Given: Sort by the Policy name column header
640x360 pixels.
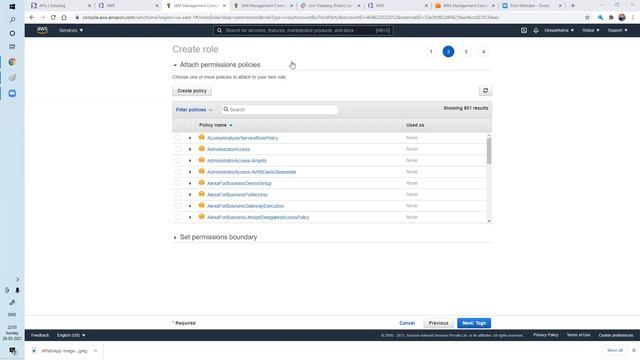Looking at the screenshot, I should coord(216,125).
